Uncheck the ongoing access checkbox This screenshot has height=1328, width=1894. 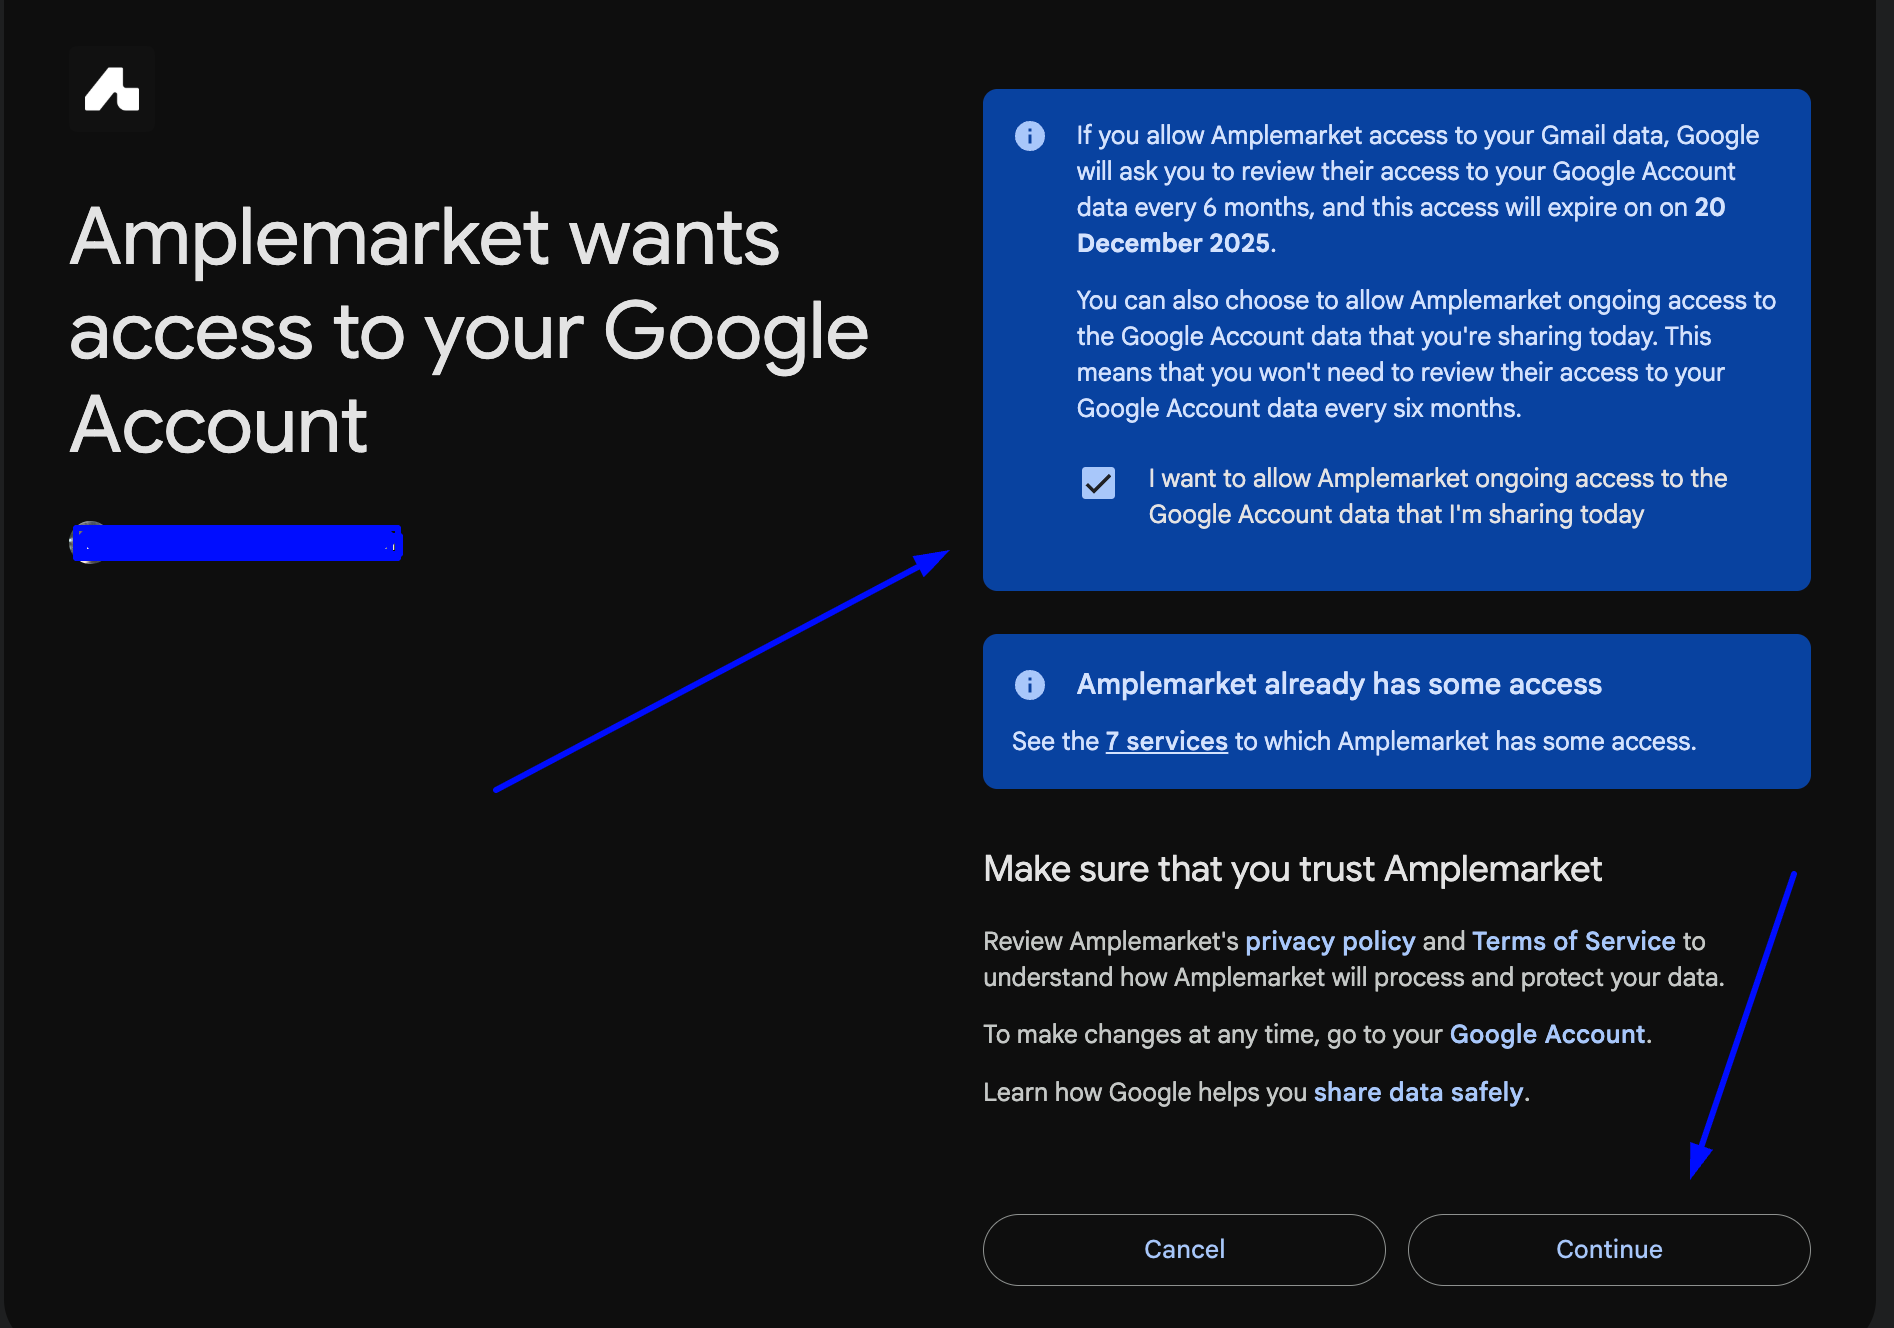(x=1098, y=483)
